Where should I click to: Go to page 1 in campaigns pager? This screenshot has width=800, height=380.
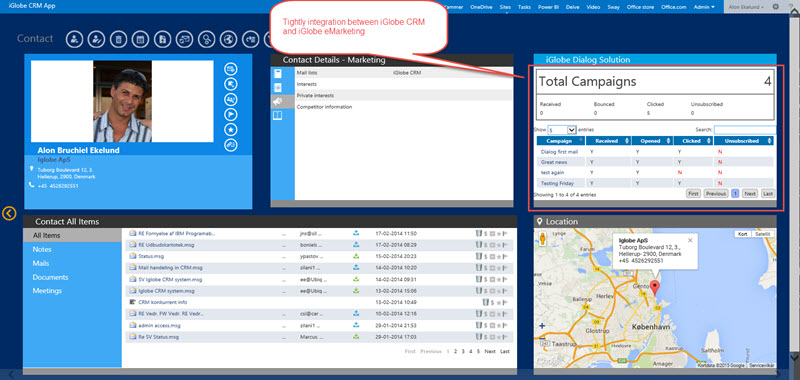click(x=735, y=194)
